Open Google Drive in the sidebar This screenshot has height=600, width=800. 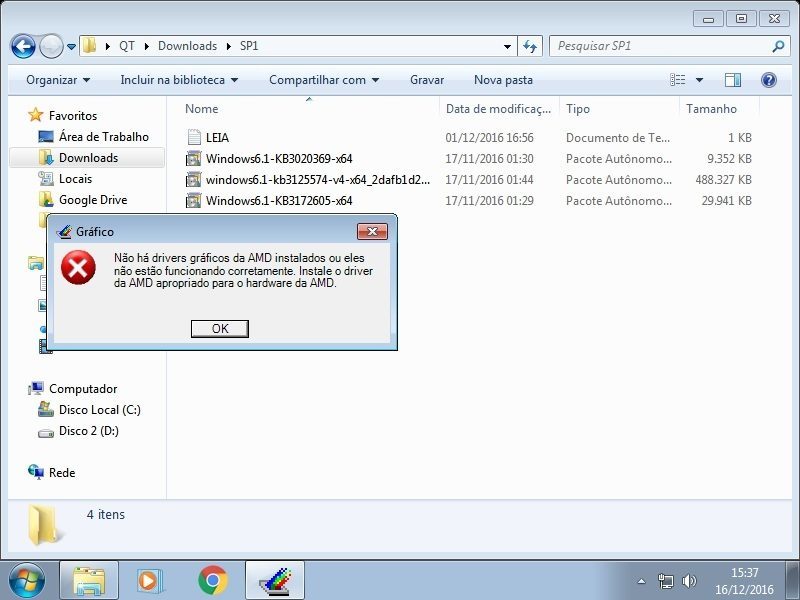[93, 199]
